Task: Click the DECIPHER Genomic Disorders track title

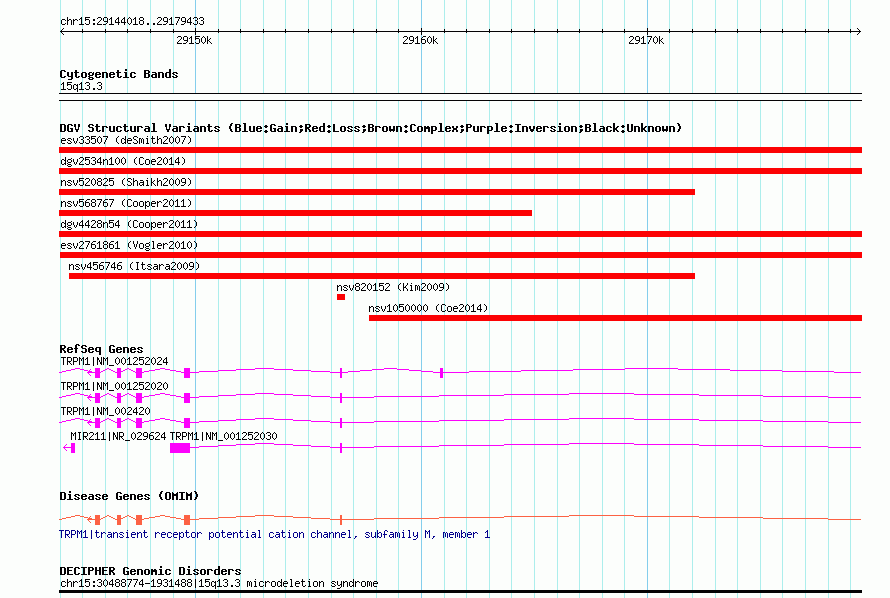Action: click(x=150, y=571)
